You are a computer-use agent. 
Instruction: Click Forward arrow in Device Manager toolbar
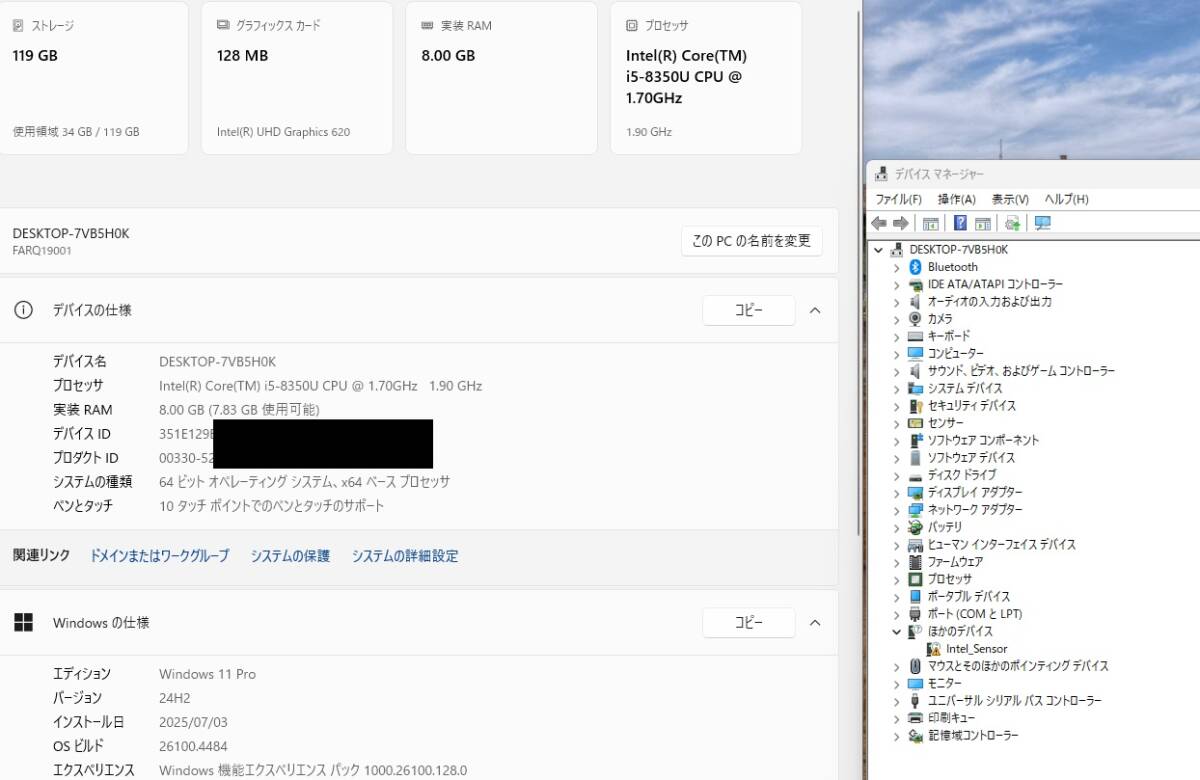click(x=901, y=223)
